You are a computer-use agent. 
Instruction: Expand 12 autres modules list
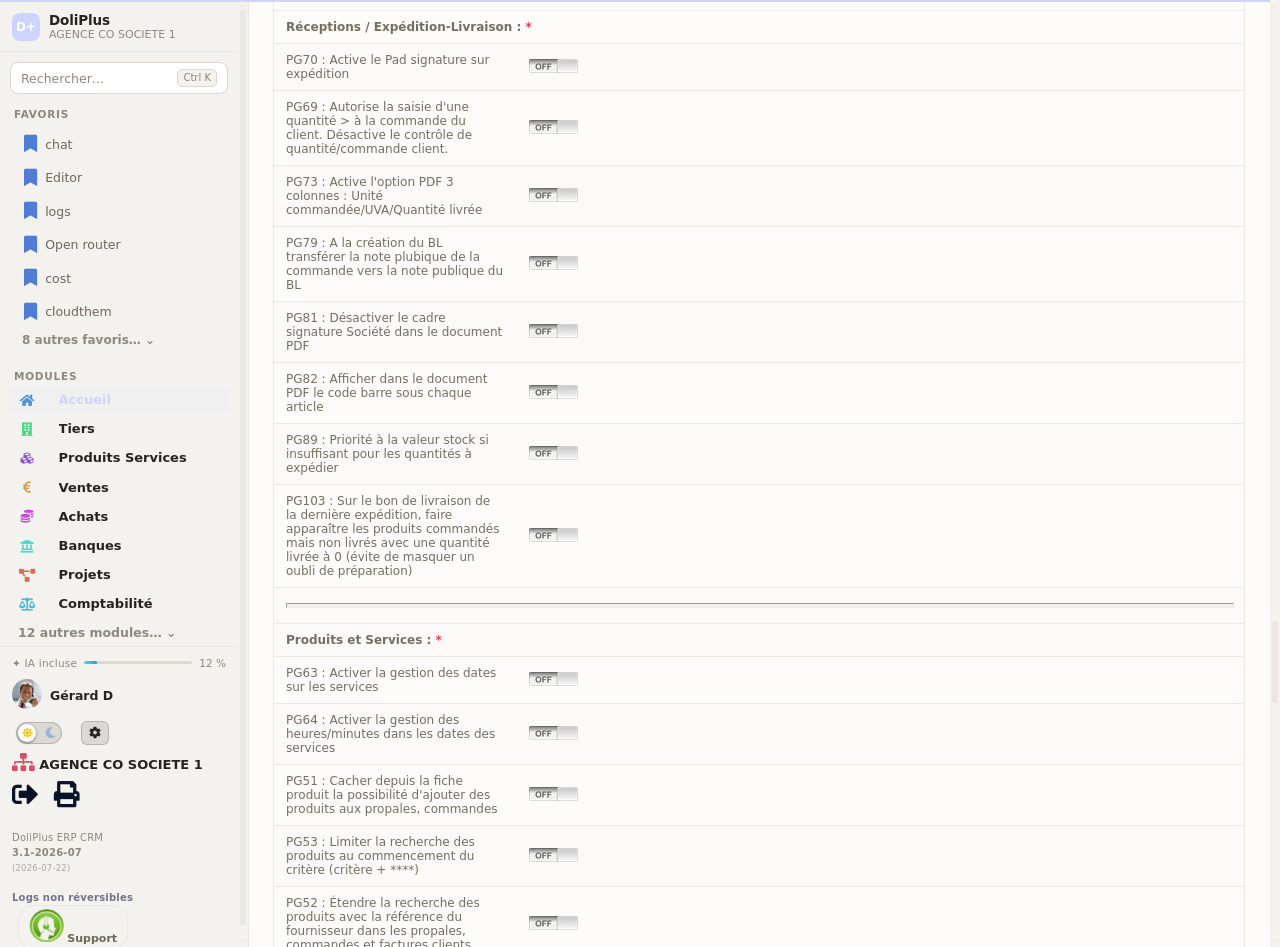click(x=97, y=633)
